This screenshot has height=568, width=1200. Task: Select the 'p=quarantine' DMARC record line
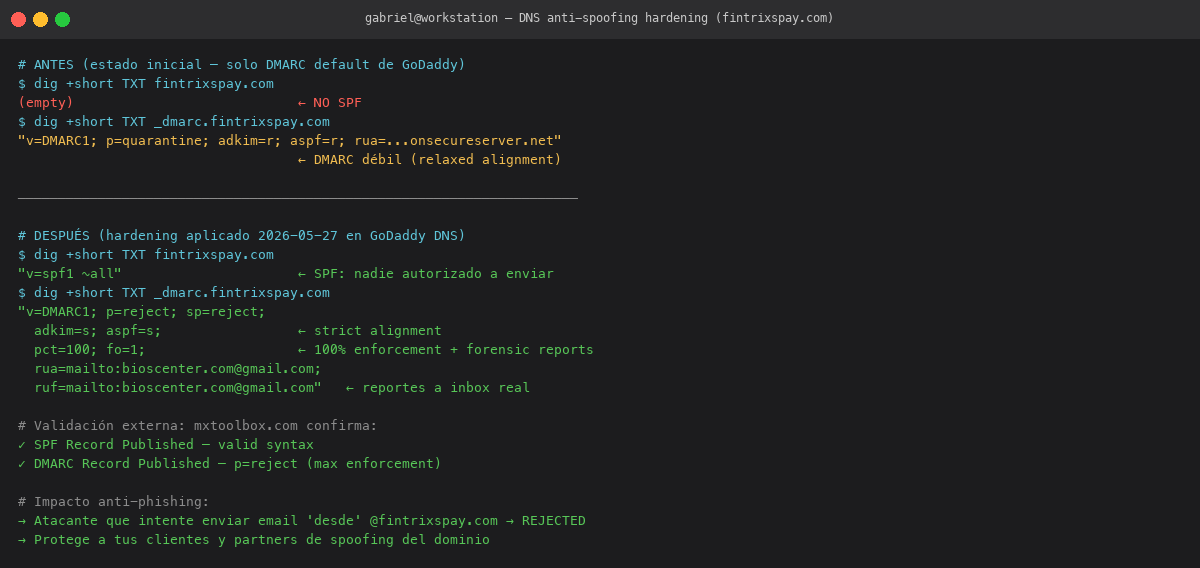click(x=290, y=141)
